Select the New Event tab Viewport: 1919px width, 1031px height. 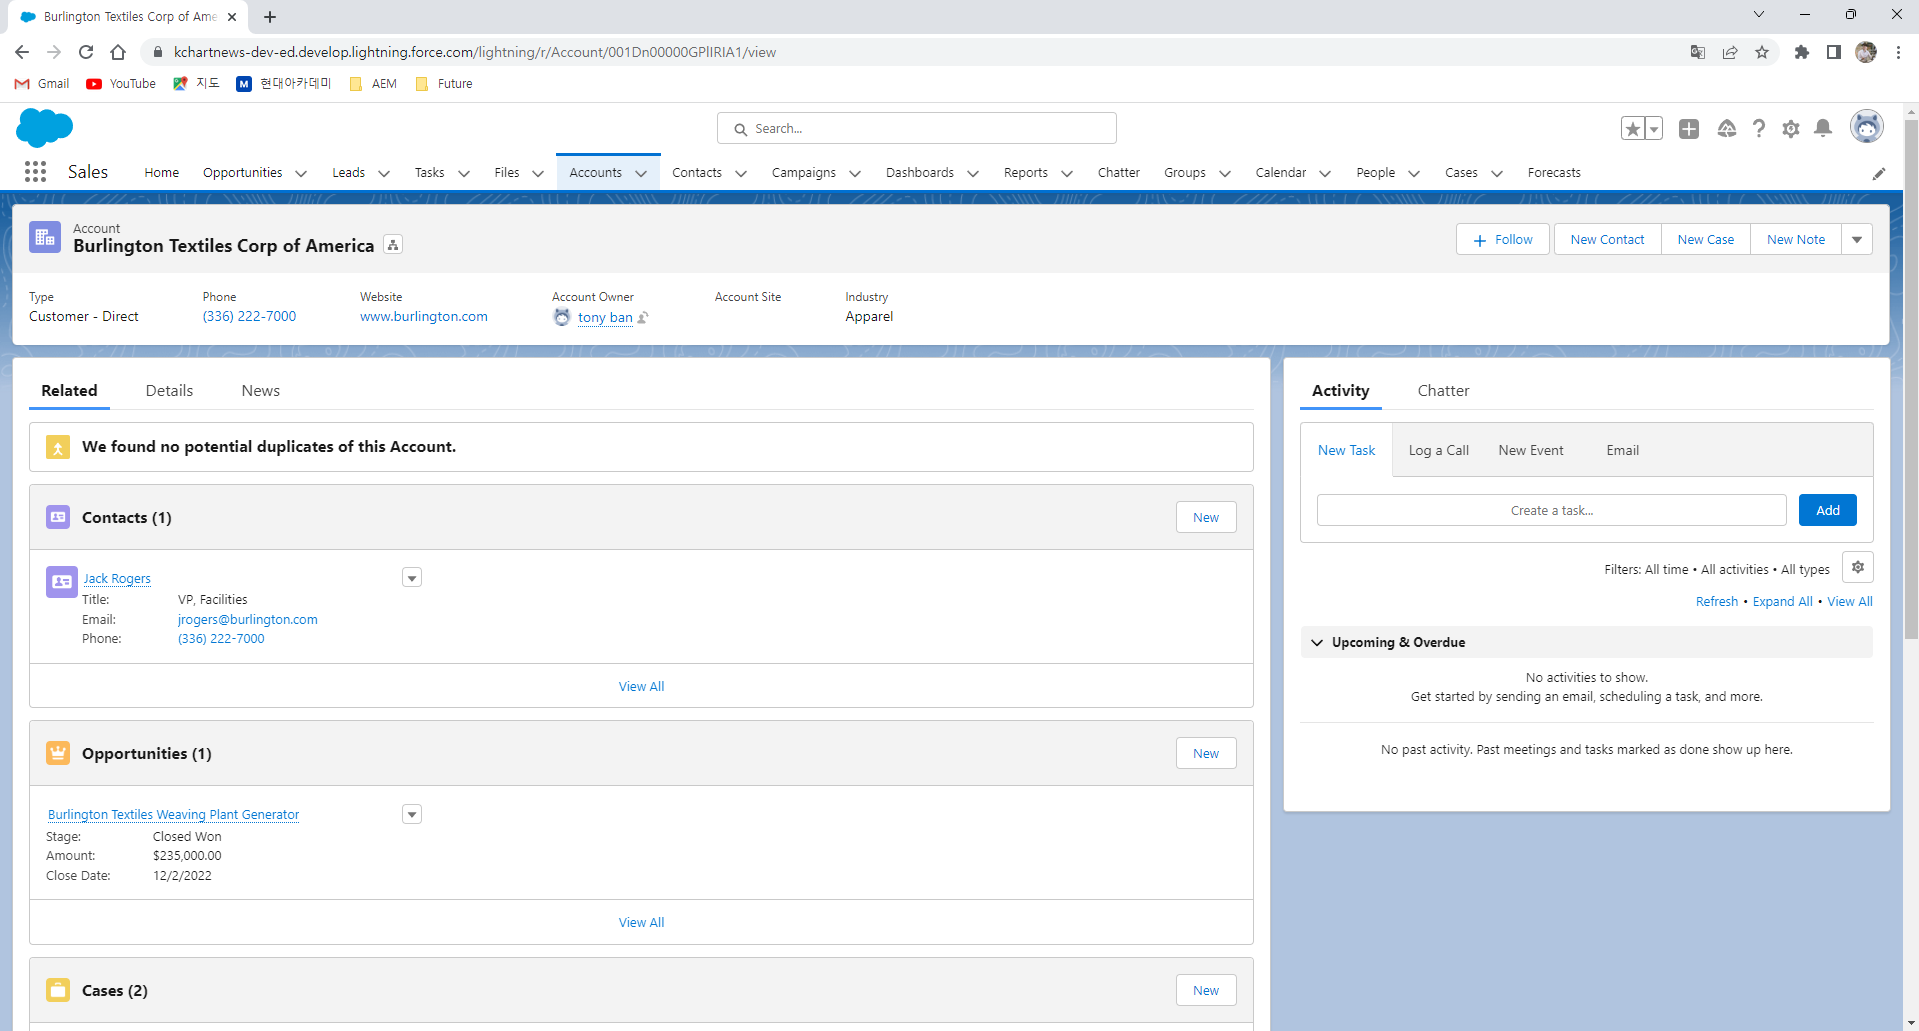pyautogui.click(x=1531, y=450)
